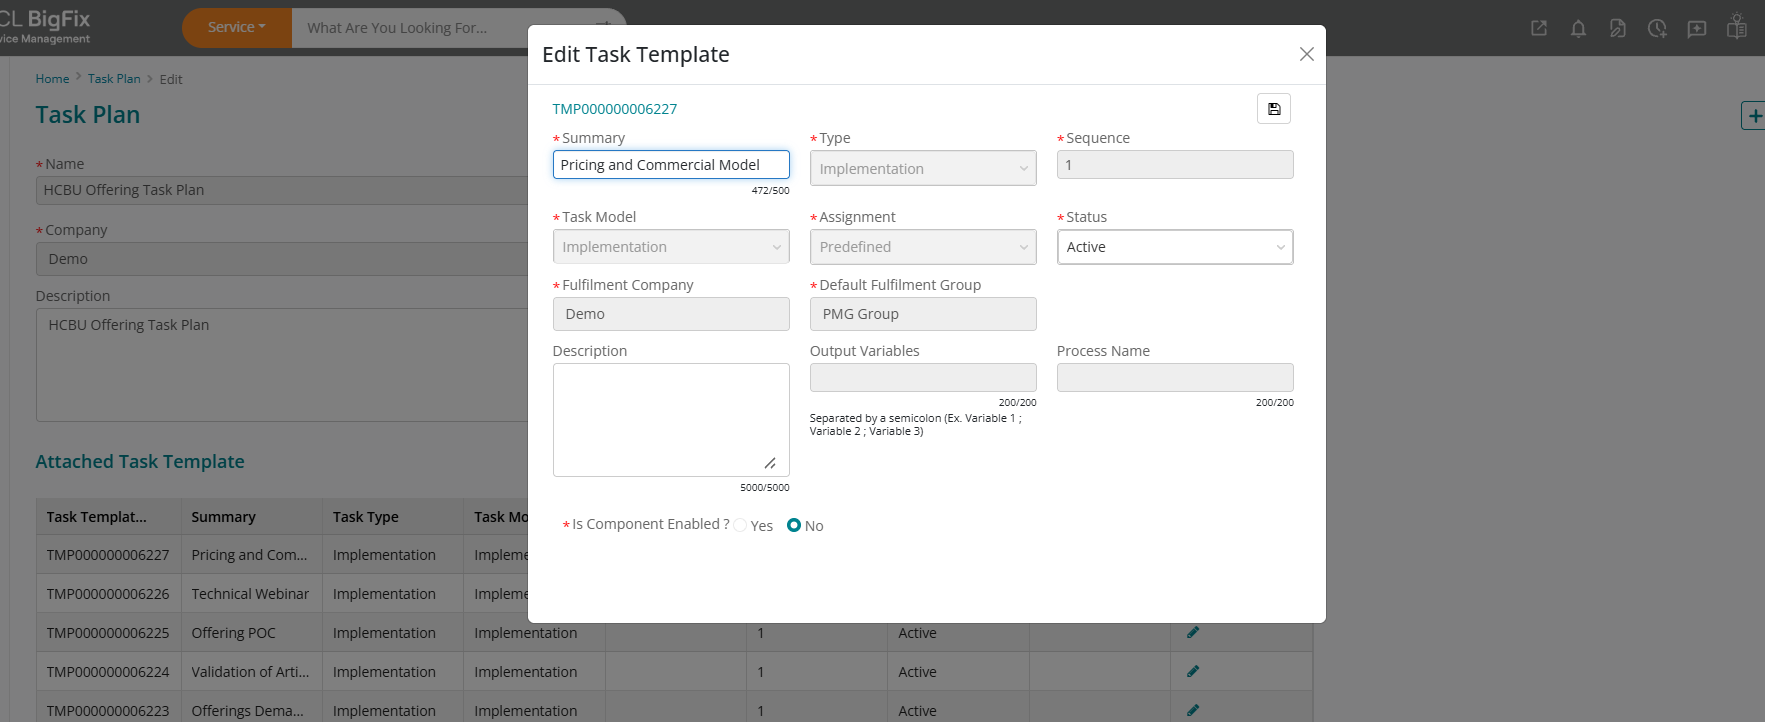This screenshot has height=722, width=1765.
Task: Go to Task Plan breadcrumb
Action: point(114,79)
